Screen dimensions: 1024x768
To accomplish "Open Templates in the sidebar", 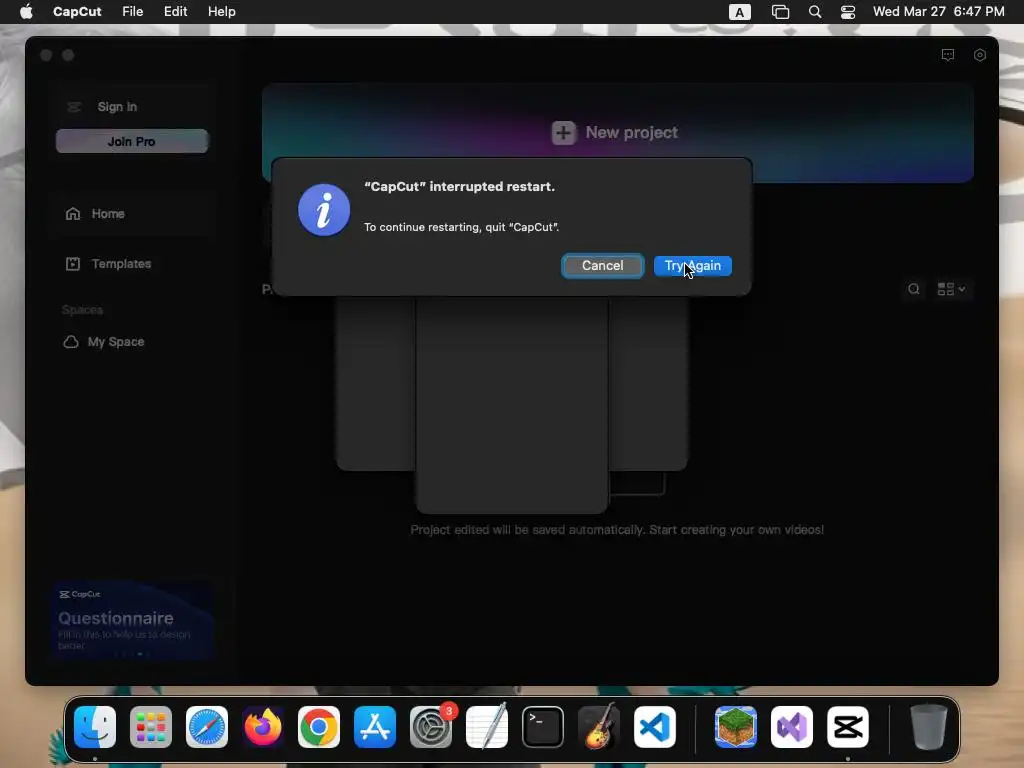I will click(x=108, y=264).
